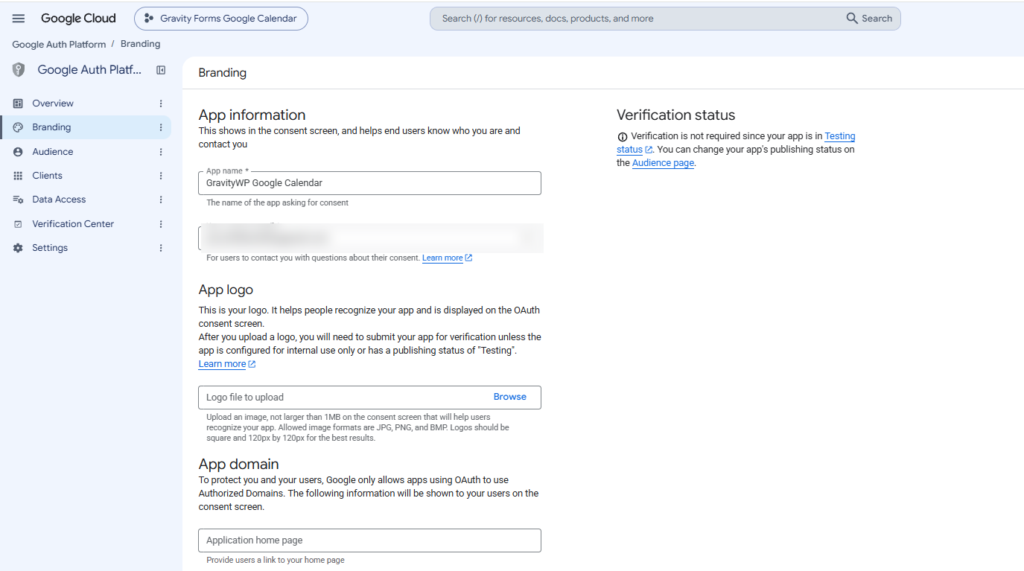1024x571 pixels.
Task: Open more options for Data Access
Action: (x=161, y=199)
